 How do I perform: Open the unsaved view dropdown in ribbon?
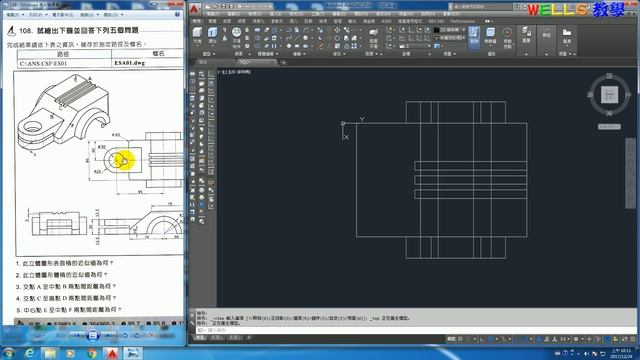(x=449, y=38)
